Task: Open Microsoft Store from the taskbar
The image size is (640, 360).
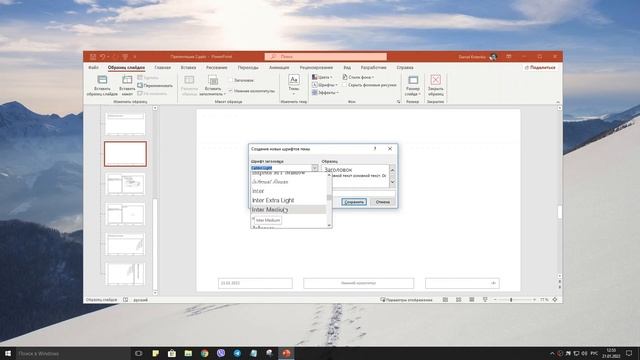Action: click(172, 353)
